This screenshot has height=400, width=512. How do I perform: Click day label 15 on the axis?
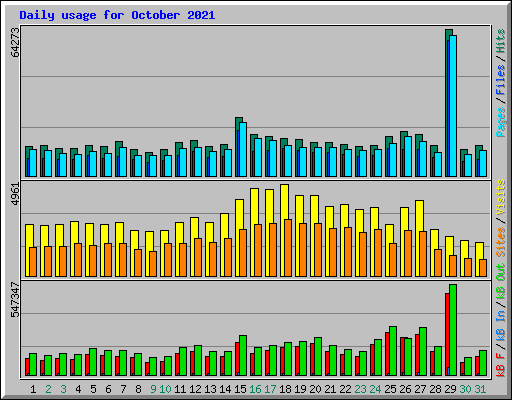click(x=240, y=389)
